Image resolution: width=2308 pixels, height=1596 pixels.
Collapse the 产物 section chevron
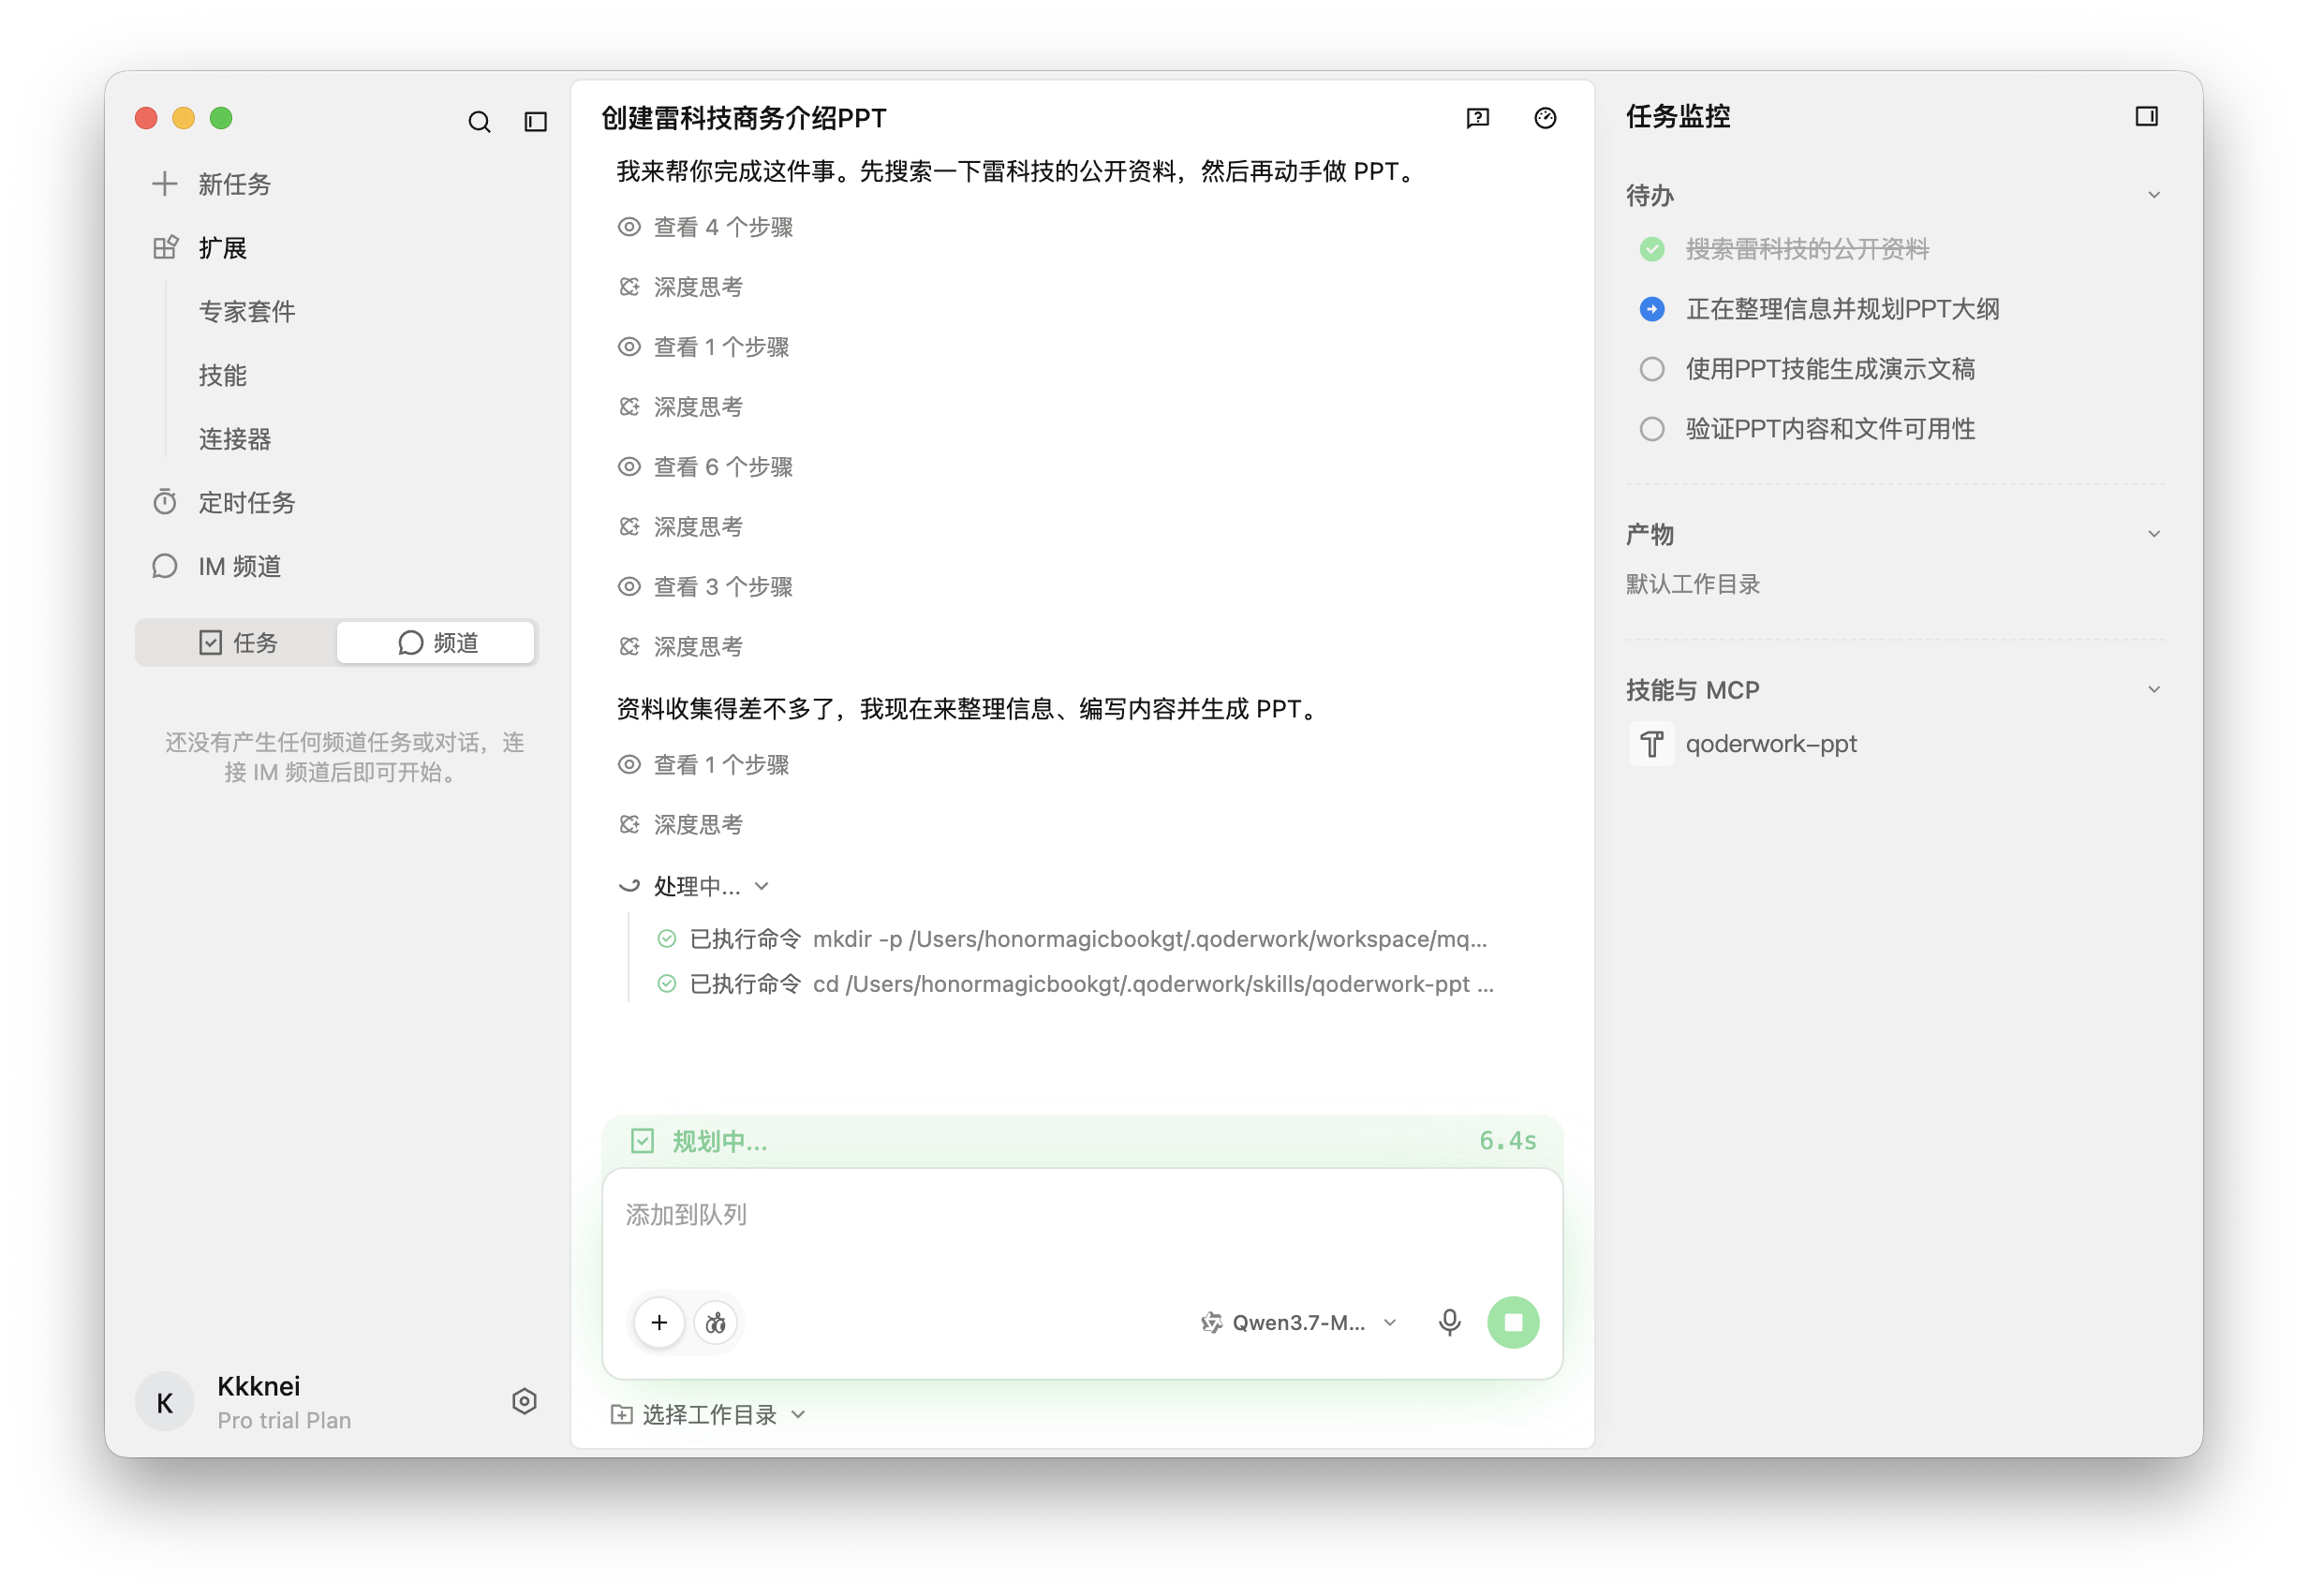tap(2154, 534)
